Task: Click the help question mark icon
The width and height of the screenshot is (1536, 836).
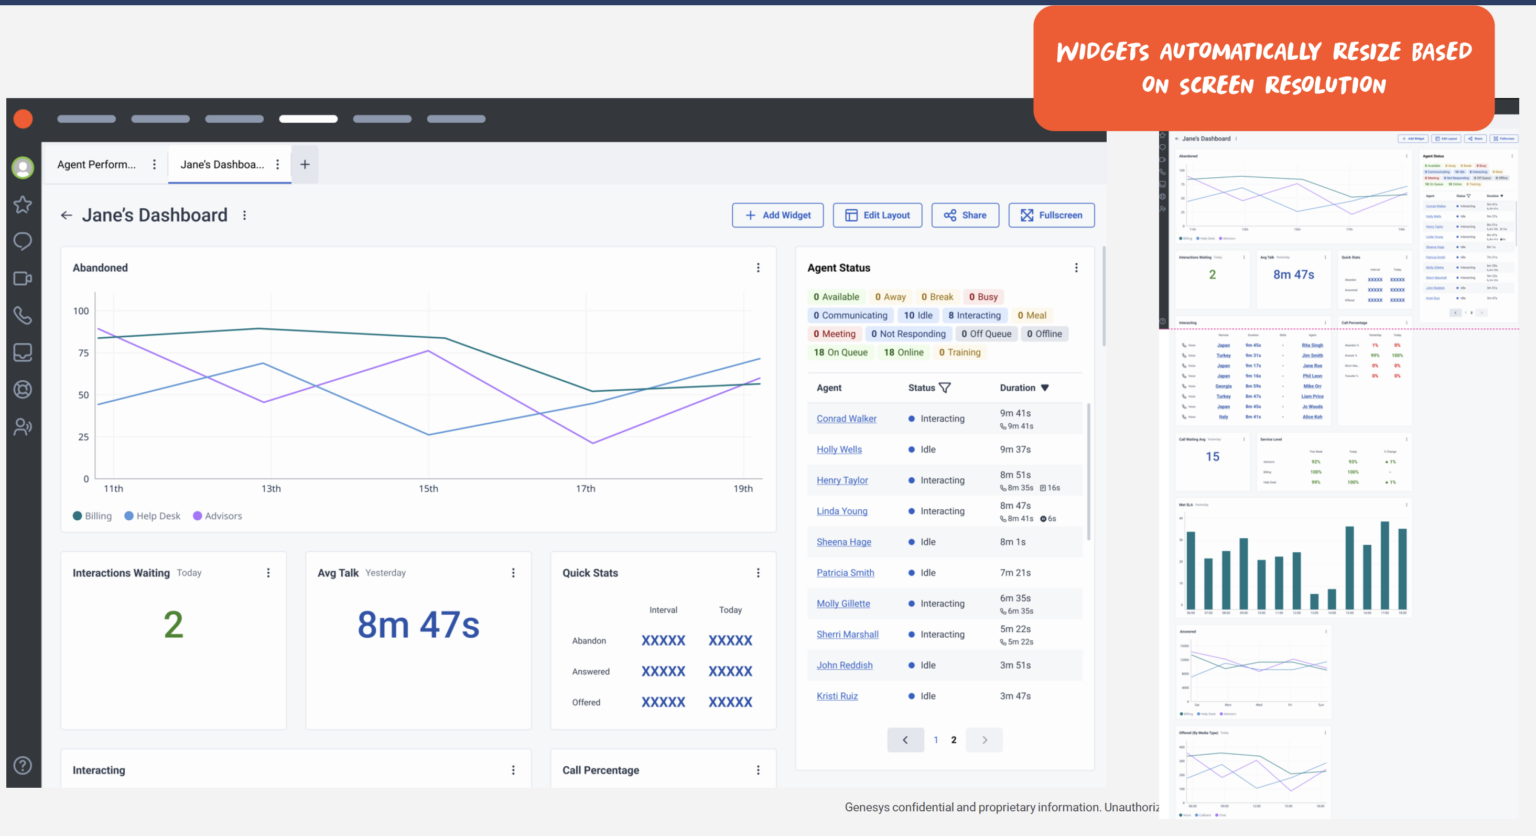Action: (x=23, y=765)
